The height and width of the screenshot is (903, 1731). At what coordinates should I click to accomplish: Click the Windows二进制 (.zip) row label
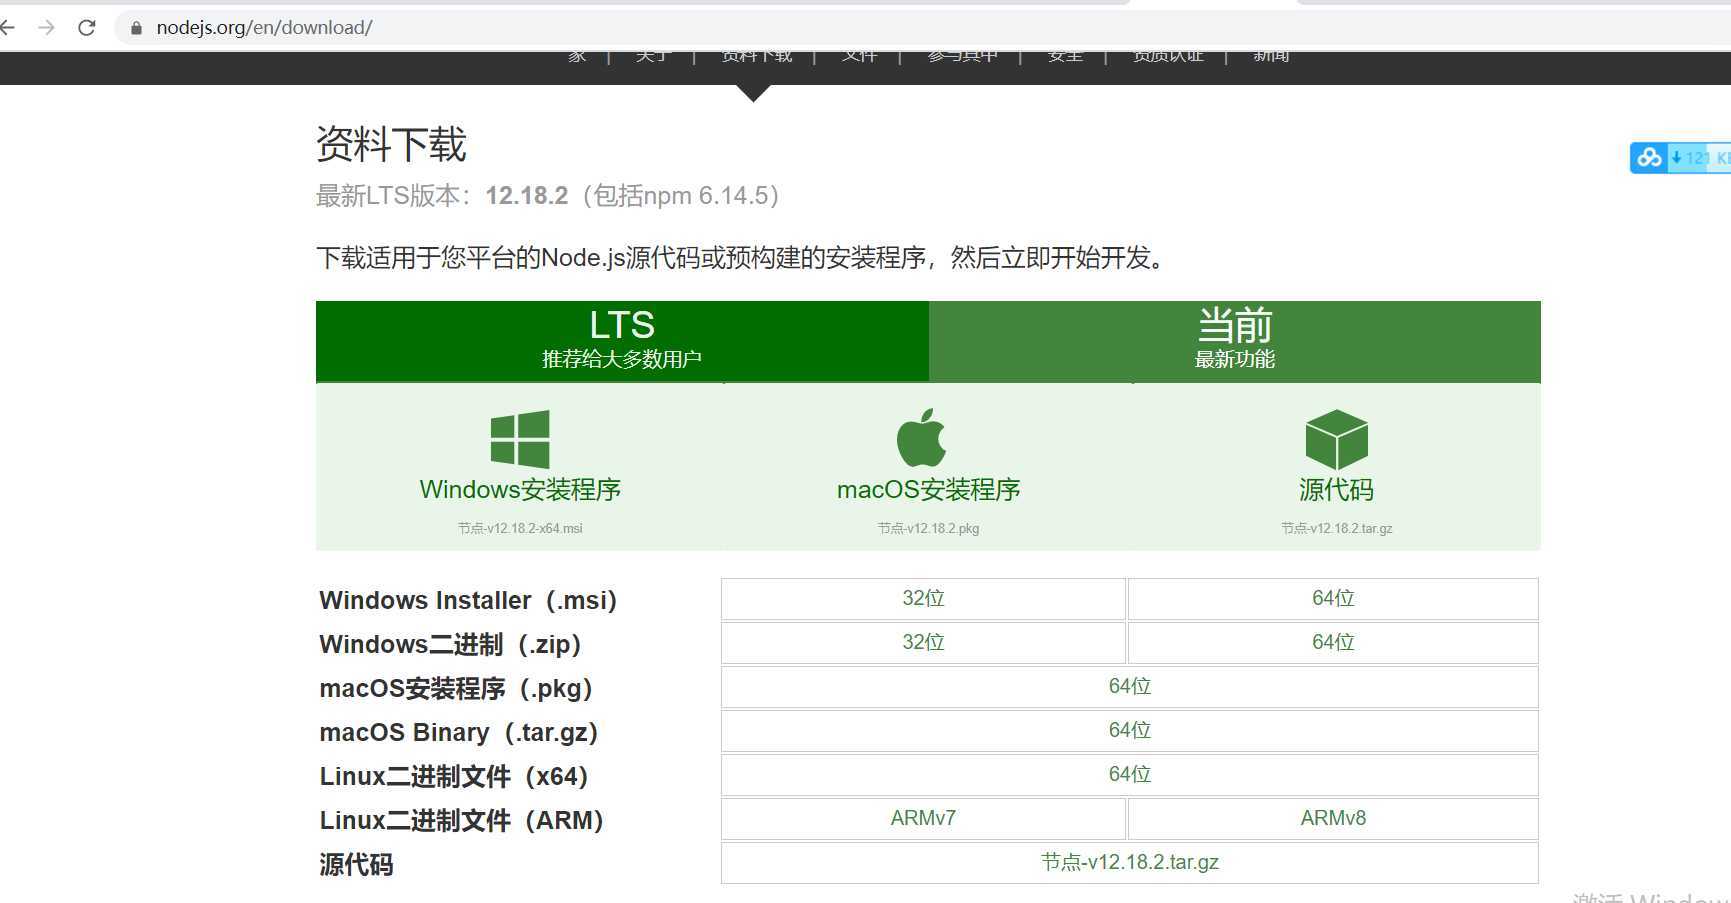[450, 644]
